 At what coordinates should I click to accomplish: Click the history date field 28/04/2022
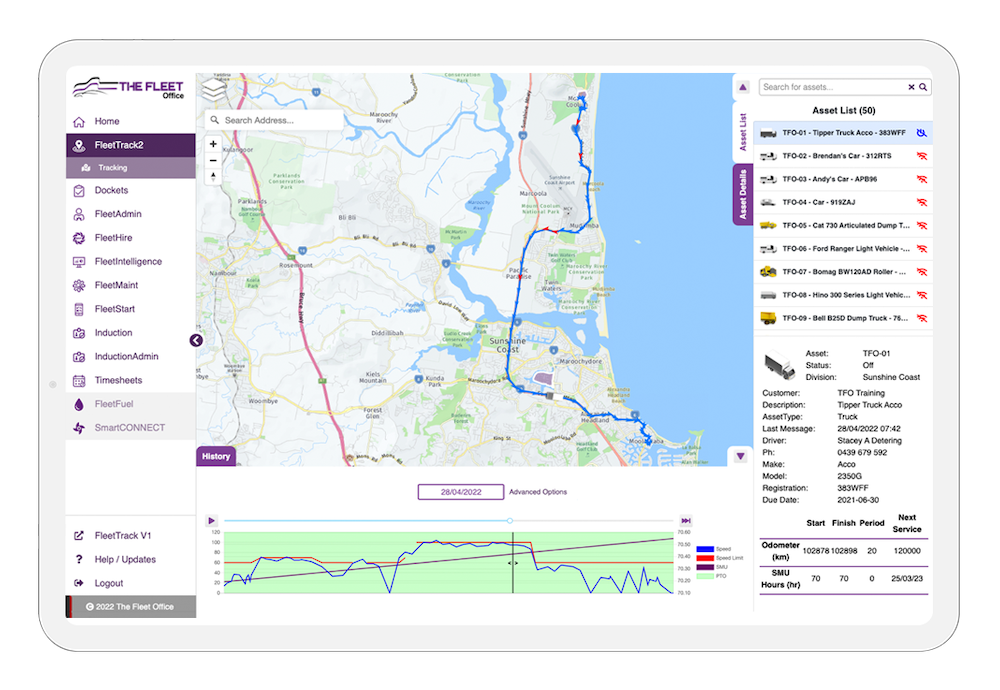tap(461, 492)
